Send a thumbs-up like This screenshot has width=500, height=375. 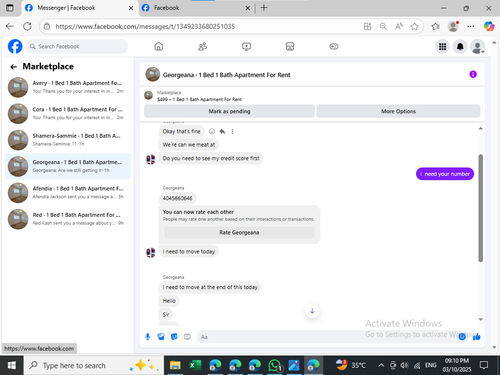pos(477,337)
